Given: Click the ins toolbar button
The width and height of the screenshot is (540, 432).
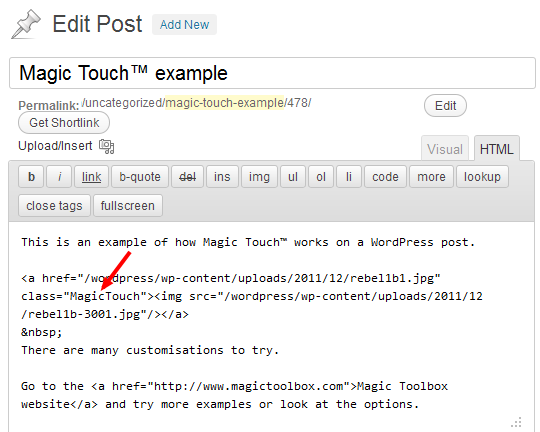Looking at the screenshot, I should (222, 177).
